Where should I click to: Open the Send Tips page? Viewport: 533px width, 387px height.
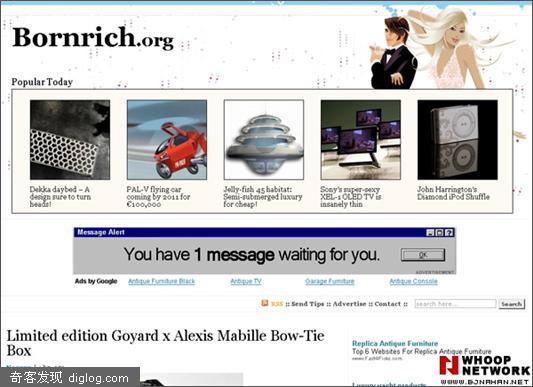coord(308,304)
